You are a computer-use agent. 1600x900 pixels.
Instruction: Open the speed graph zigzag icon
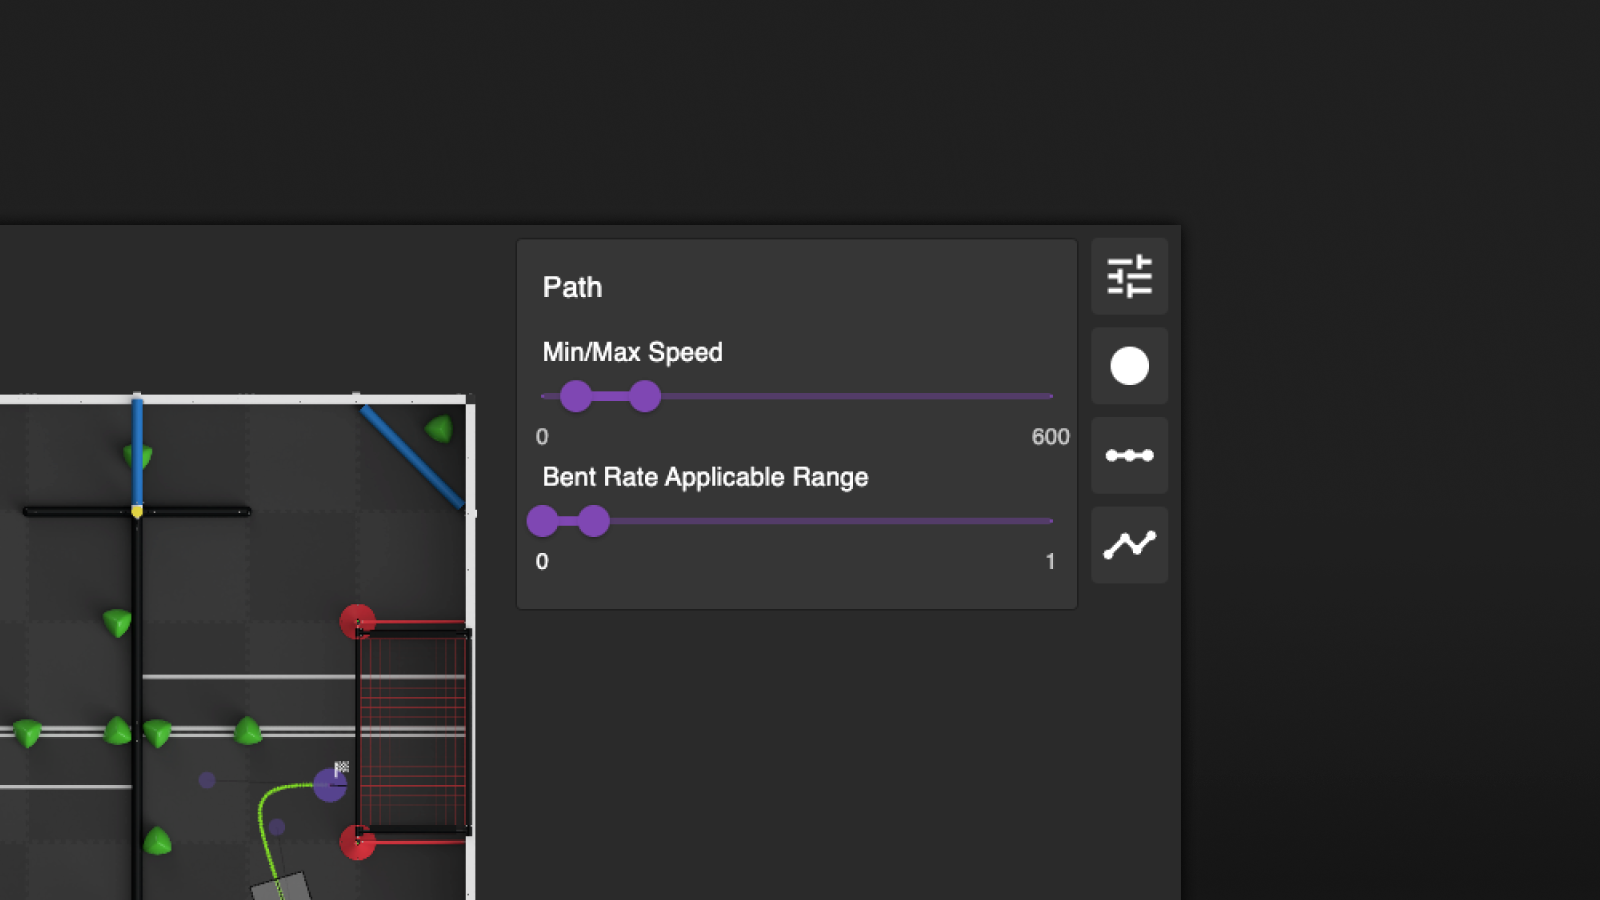1129,545
